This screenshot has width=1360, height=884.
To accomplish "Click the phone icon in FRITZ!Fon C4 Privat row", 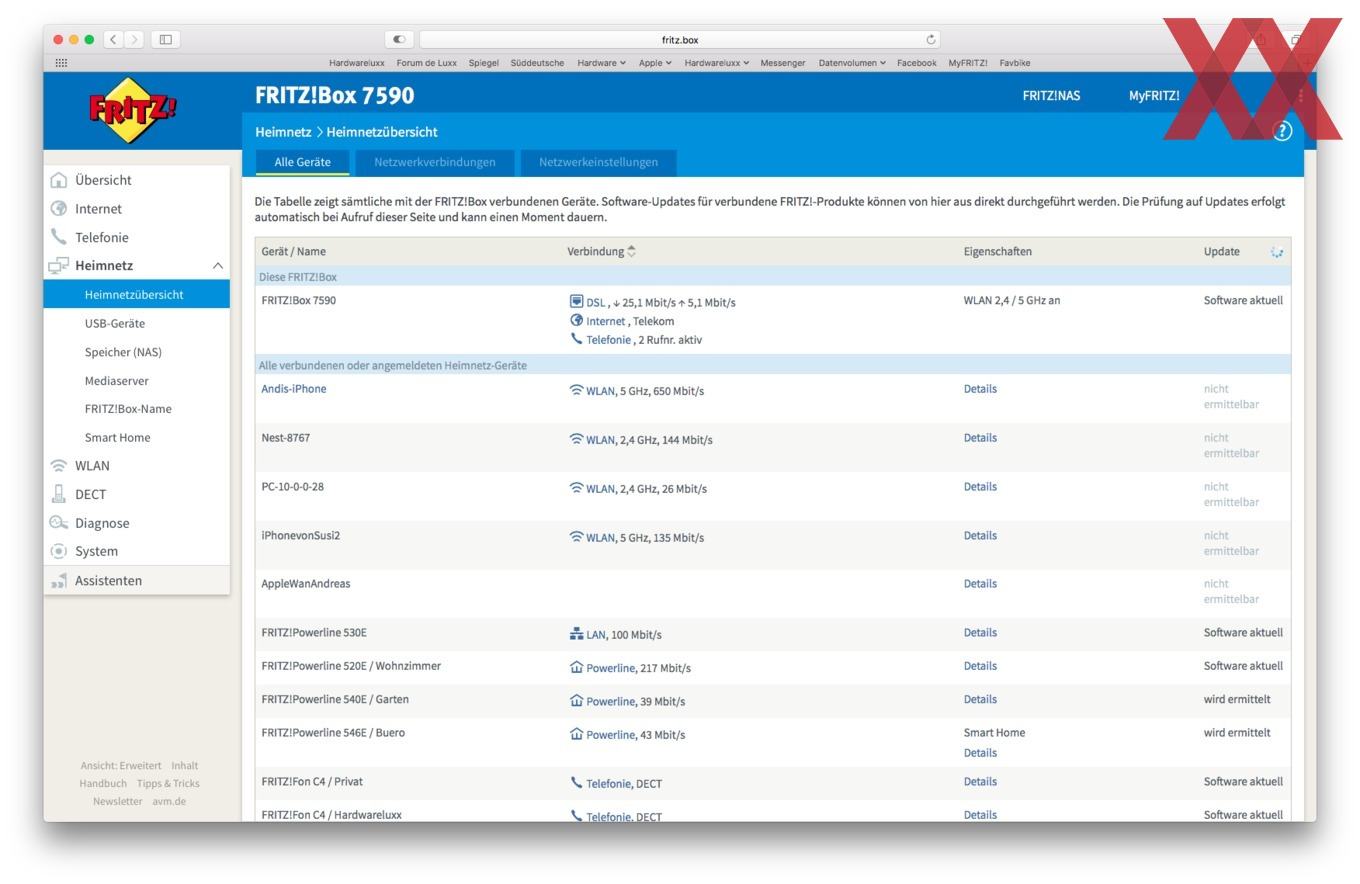I will point(576,783).
